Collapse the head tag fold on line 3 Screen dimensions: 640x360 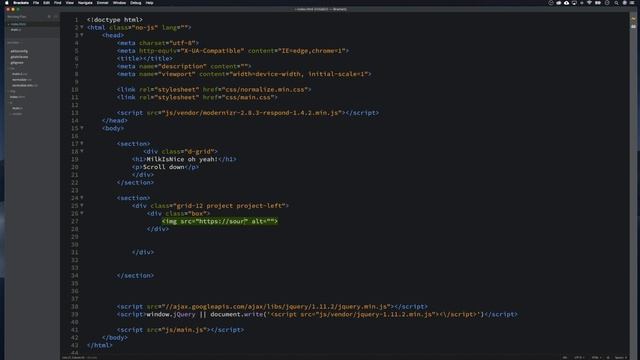pos(82,35)
